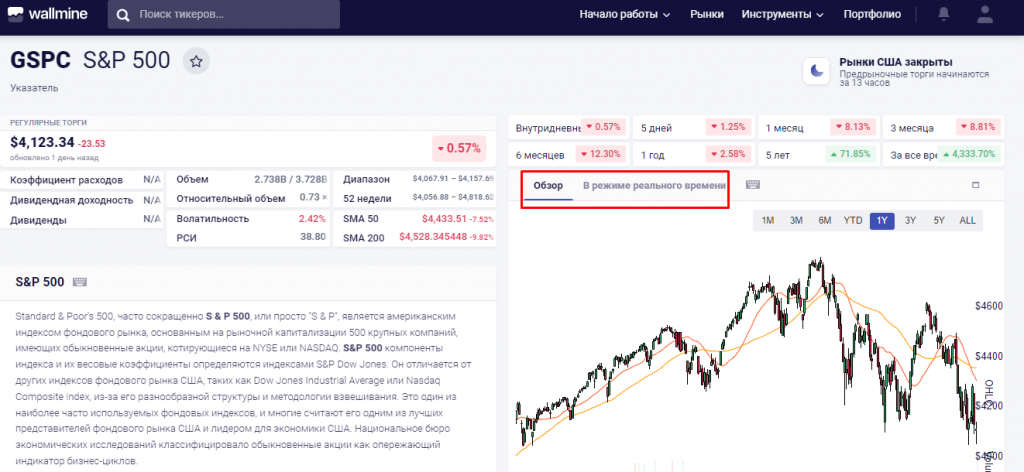Expand chart with the fullscreen square icon
The width and height of the screenshot is (1024, 472).
pyautogui.click(x=975, y=185)
